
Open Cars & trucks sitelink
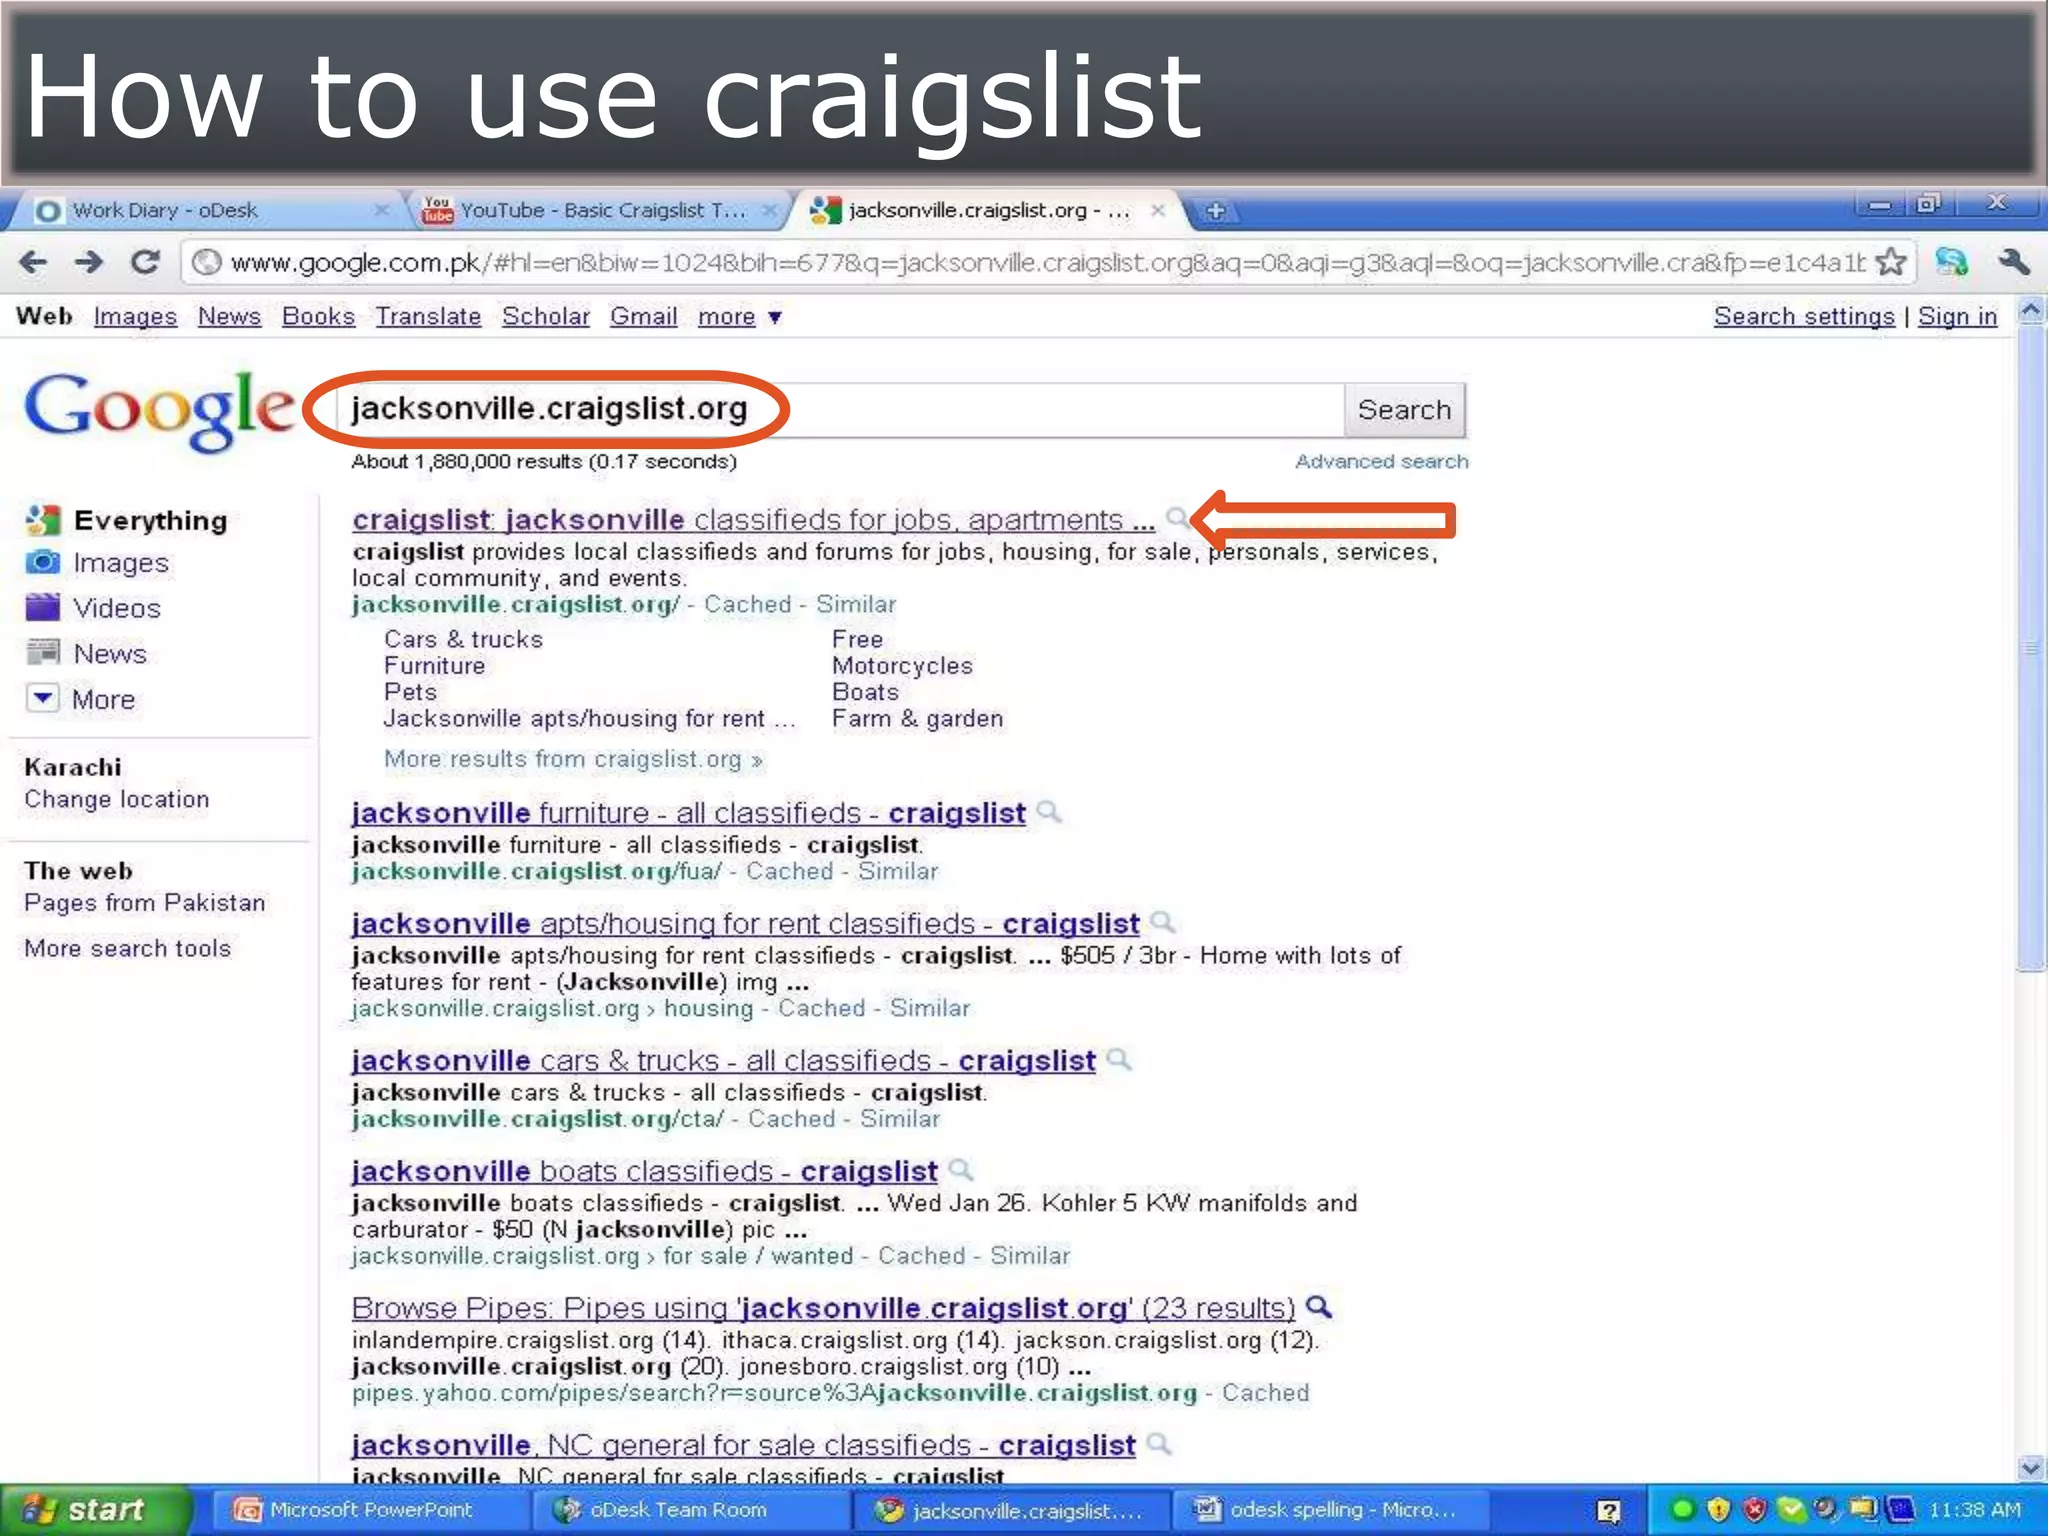(x=463, y=639)
